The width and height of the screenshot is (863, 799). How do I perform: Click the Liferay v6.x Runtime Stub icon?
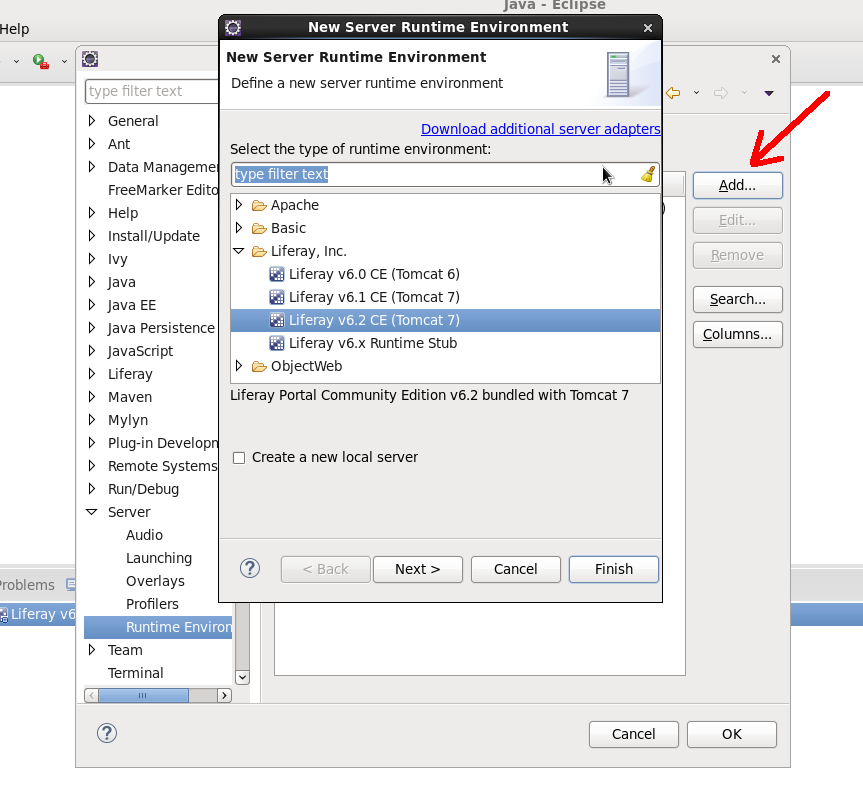coord(277,343)
